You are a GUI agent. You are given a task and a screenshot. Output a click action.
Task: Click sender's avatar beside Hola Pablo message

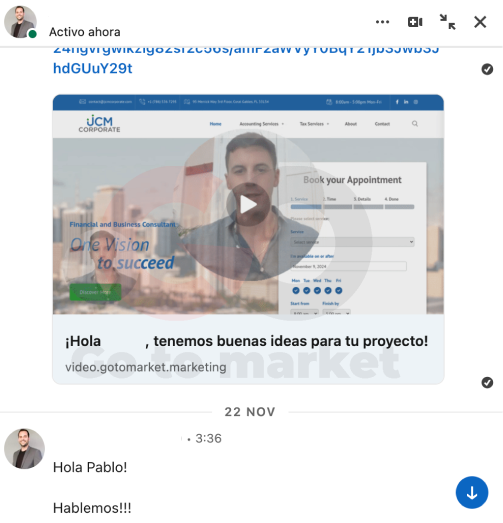(x=24, y=449)
